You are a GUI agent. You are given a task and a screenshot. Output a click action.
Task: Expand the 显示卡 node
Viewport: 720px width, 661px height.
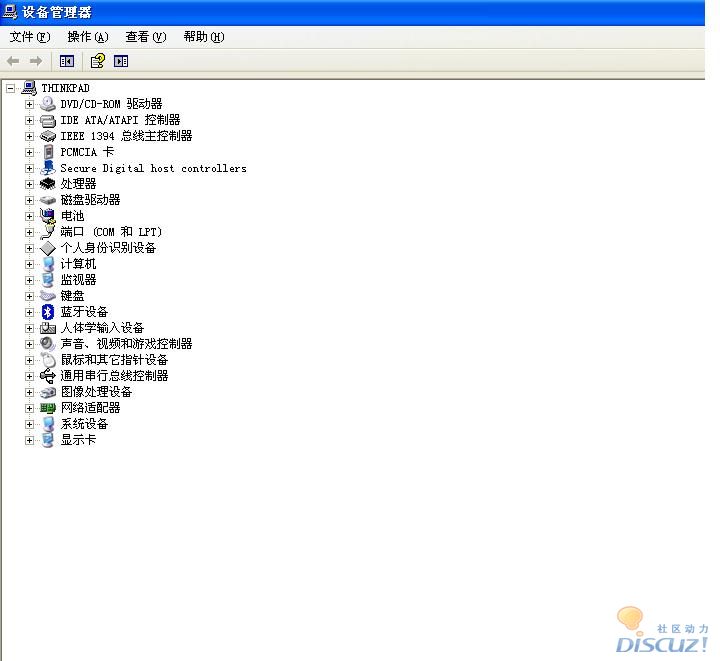[29, 441]
